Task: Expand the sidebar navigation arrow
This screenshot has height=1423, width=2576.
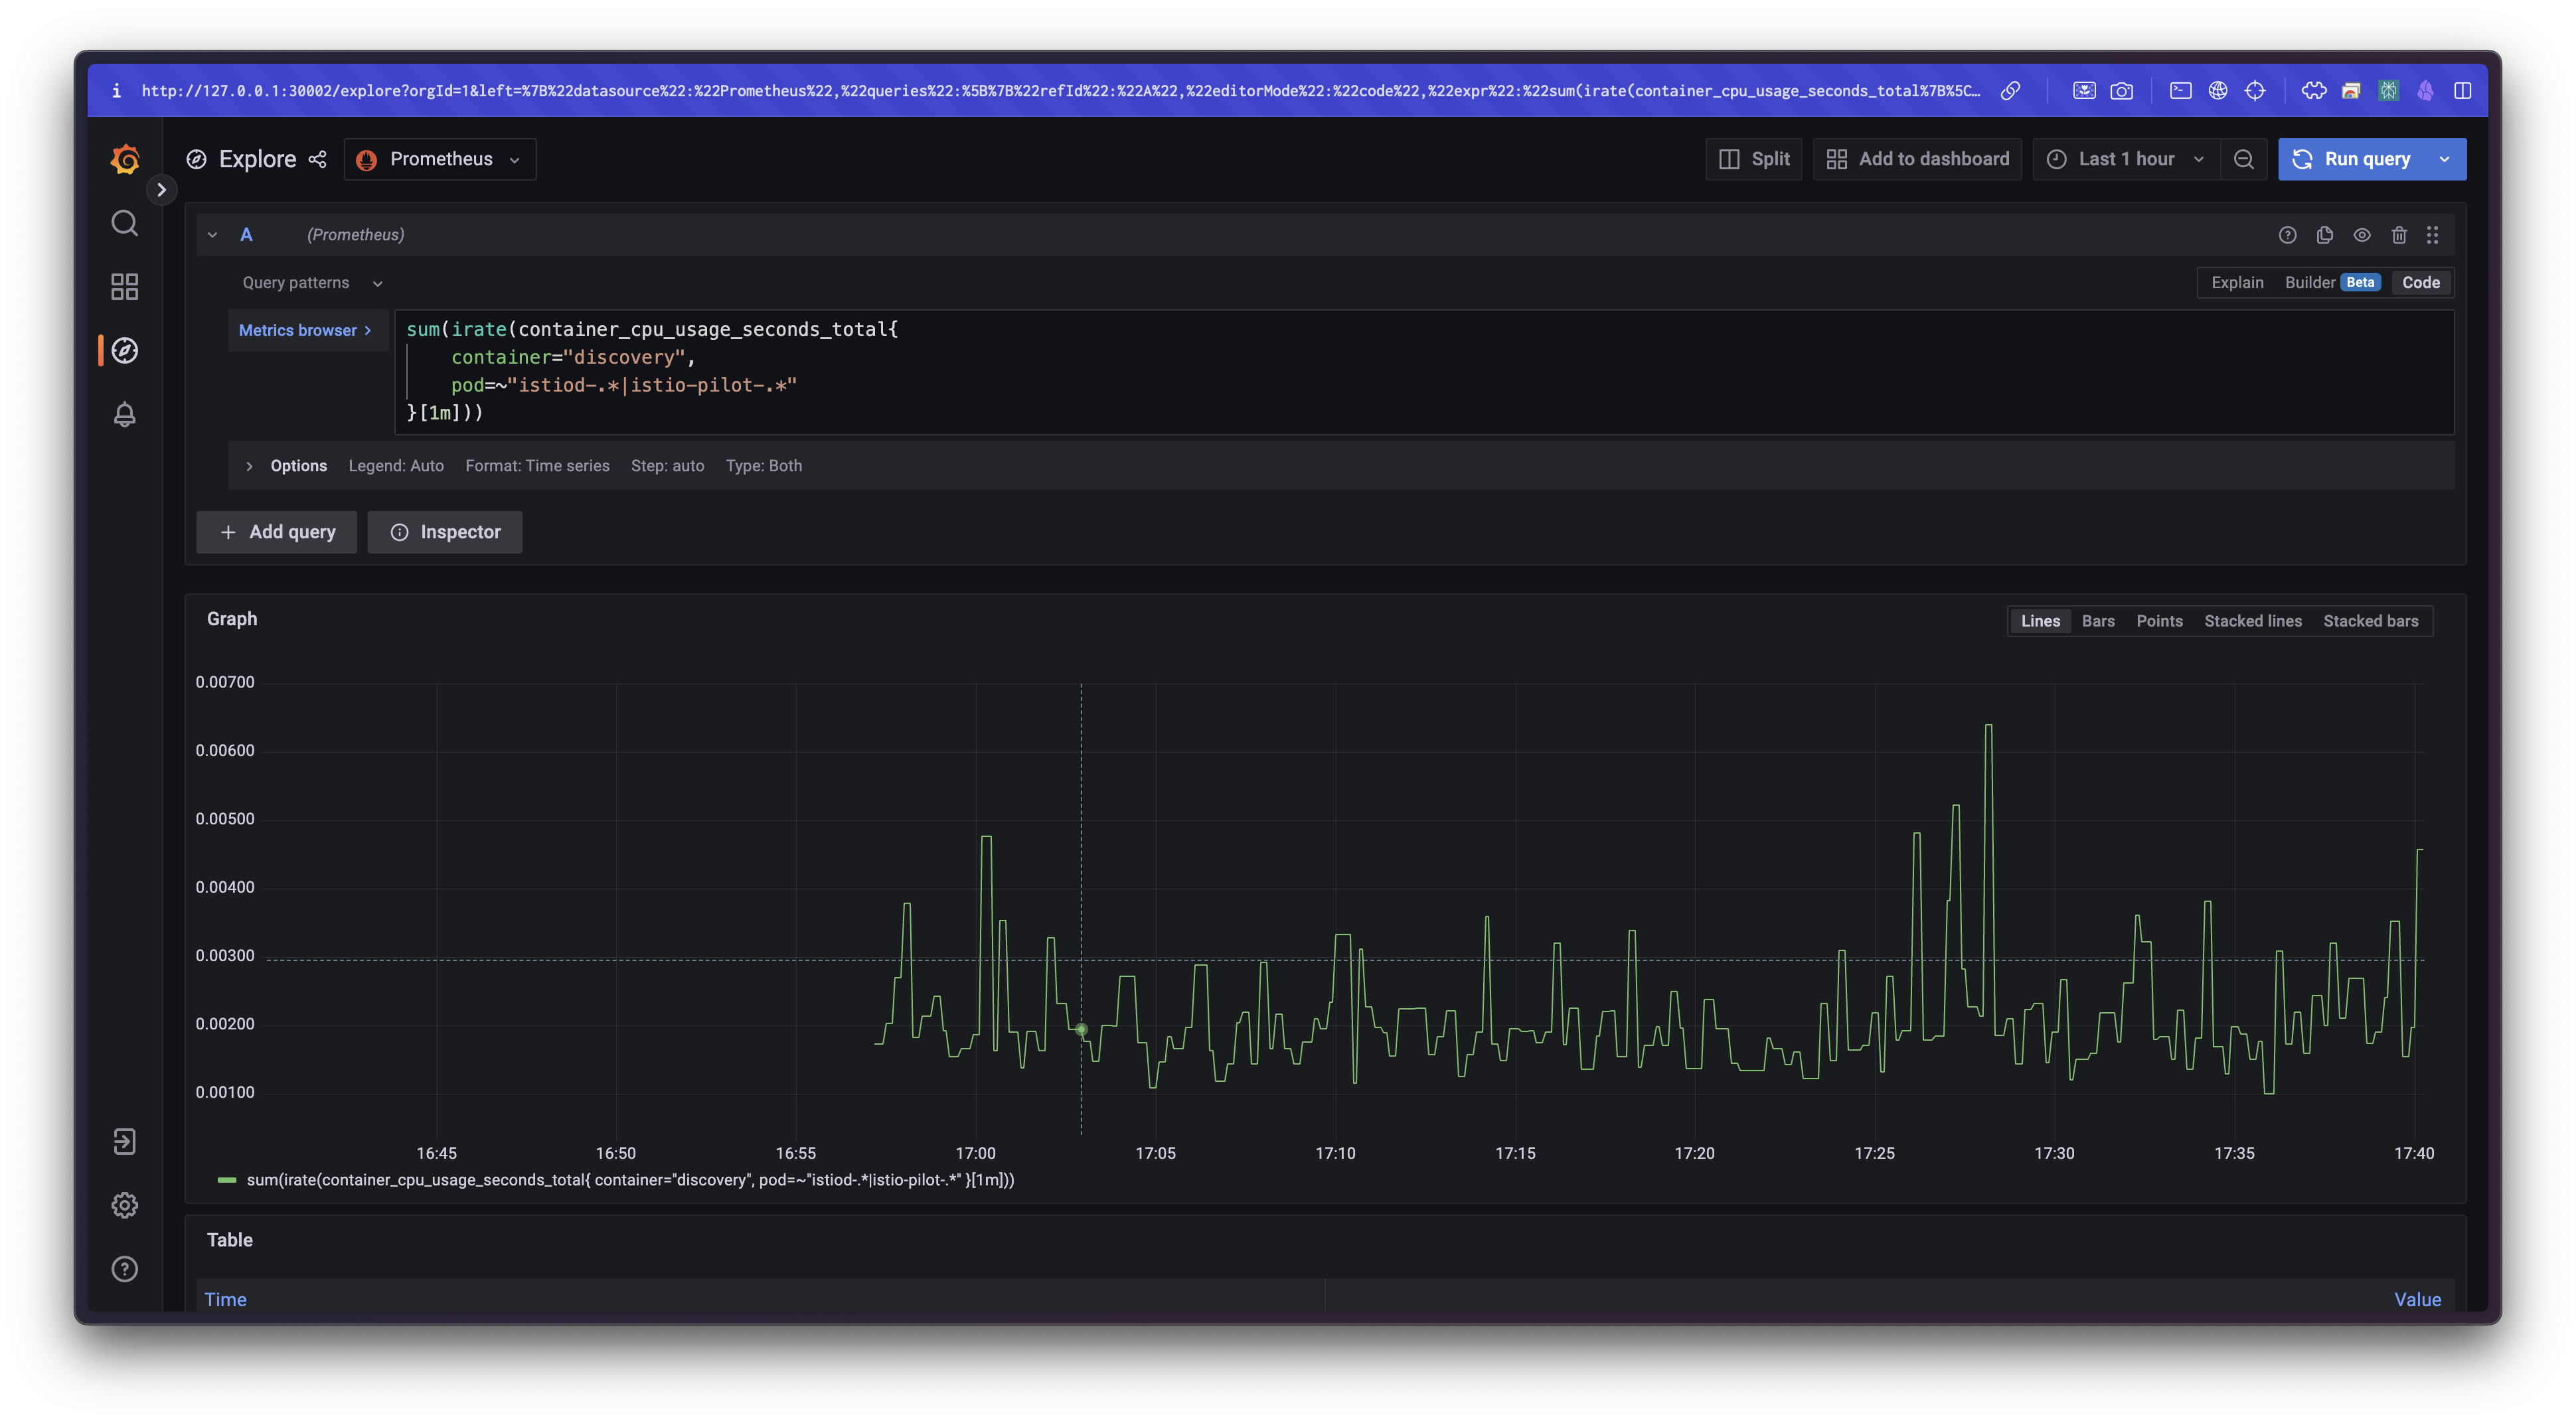Action: tap(161, 189)
